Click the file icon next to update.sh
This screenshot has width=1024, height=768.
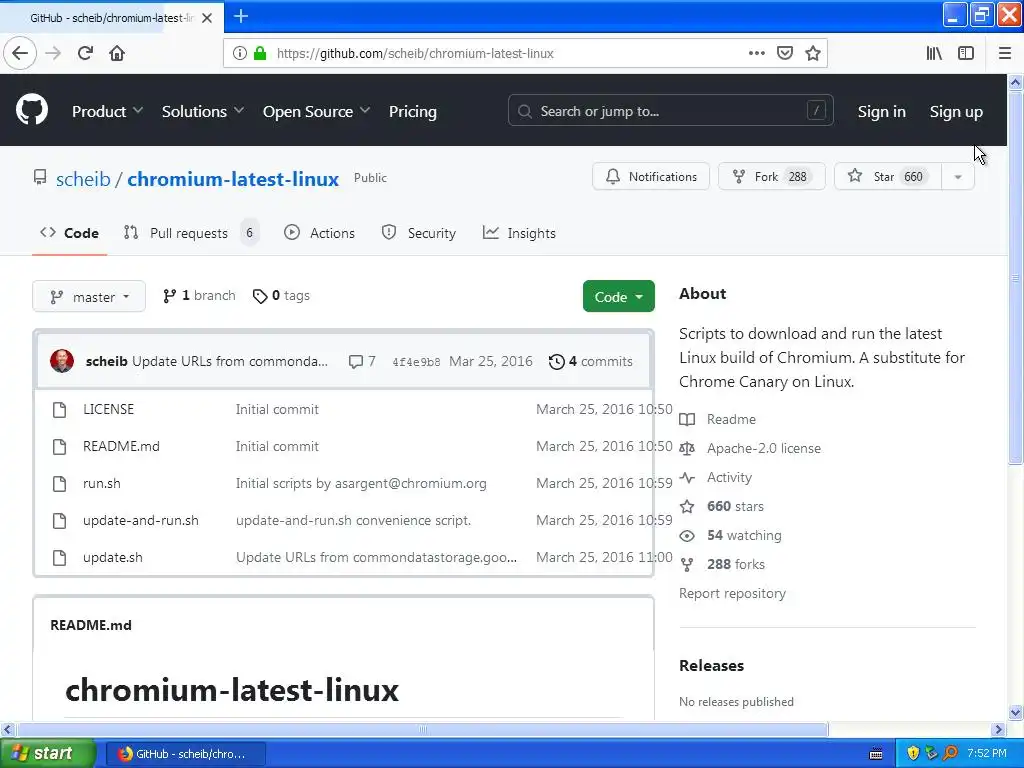pyautogui.click(x=59, y=558)
